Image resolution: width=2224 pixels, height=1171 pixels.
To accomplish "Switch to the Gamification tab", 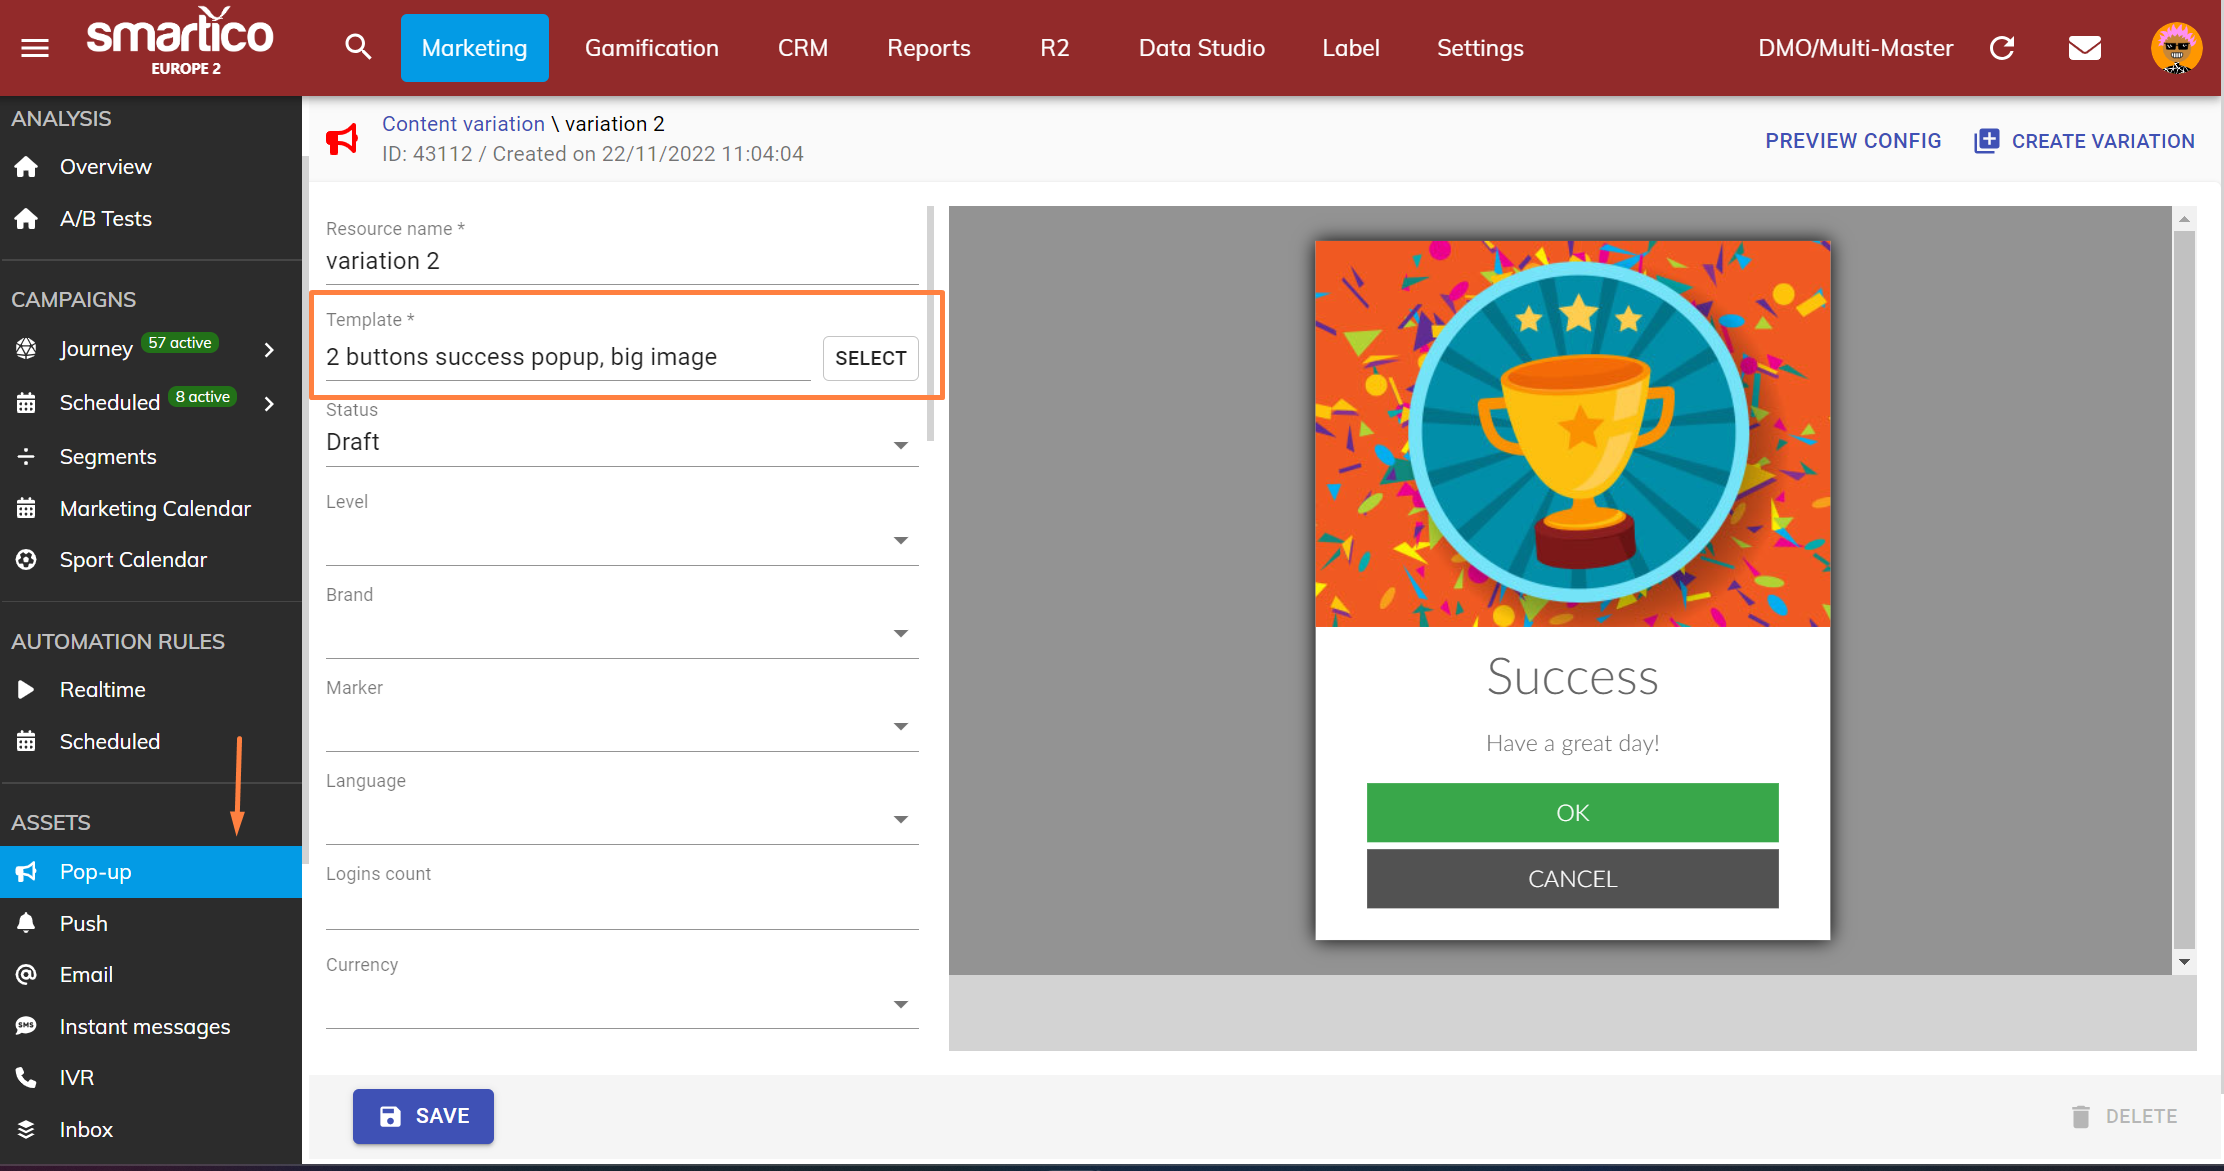I will pyautogui.click(x=651, y=48).
